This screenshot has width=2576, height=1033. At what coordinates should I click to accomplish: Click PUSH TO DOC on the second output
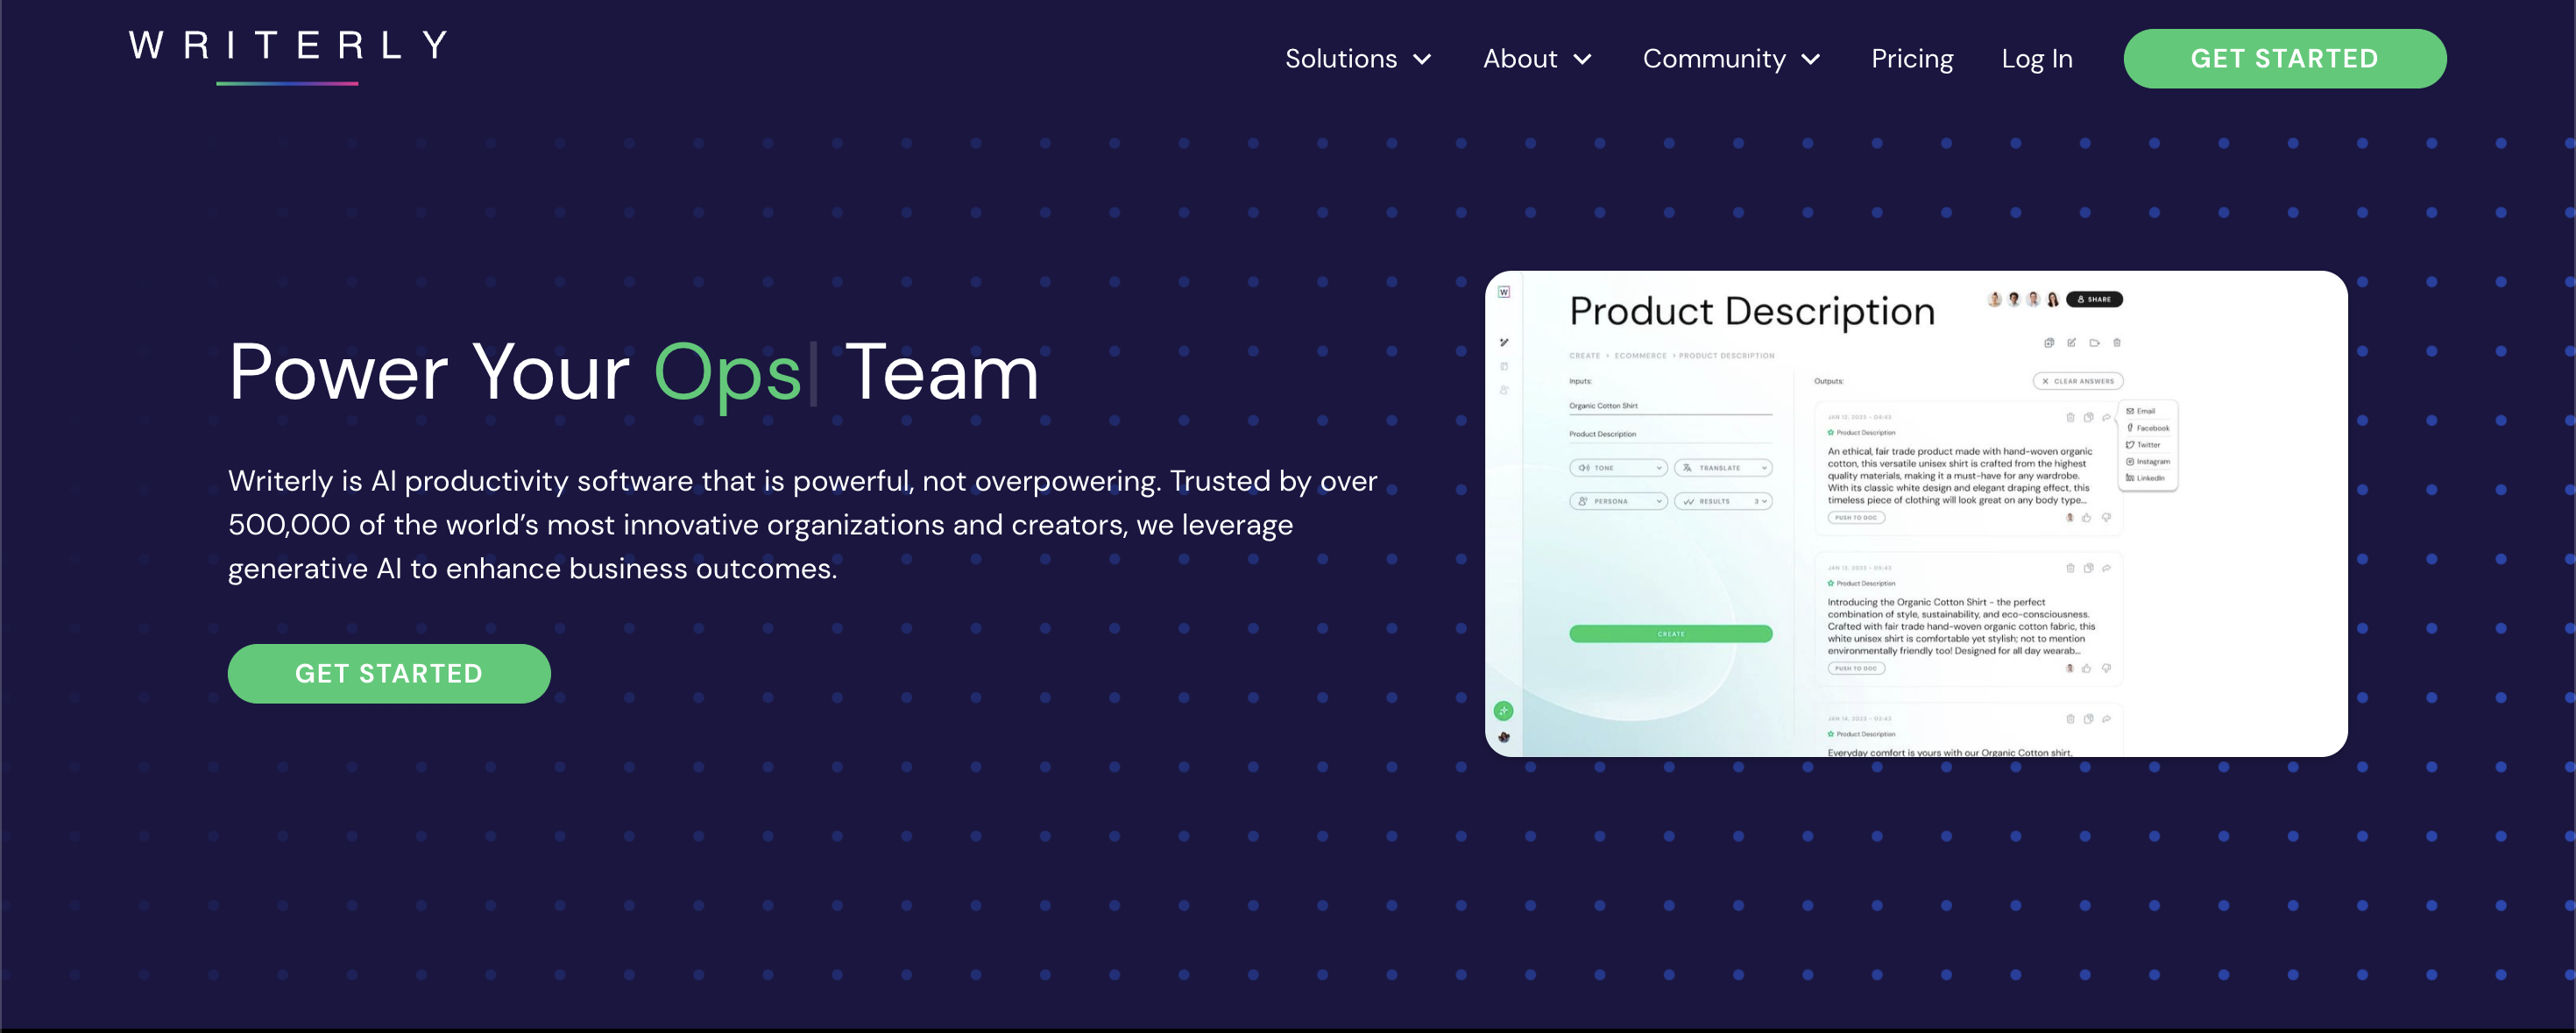tap(1856, 668)
